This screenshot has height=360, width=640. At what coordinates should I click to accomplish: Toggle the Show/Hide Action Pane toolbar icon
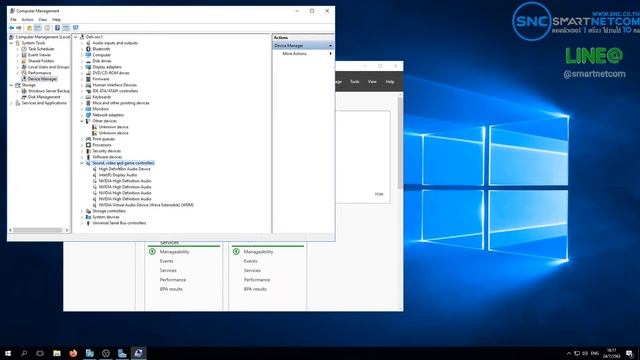point(66,28)
